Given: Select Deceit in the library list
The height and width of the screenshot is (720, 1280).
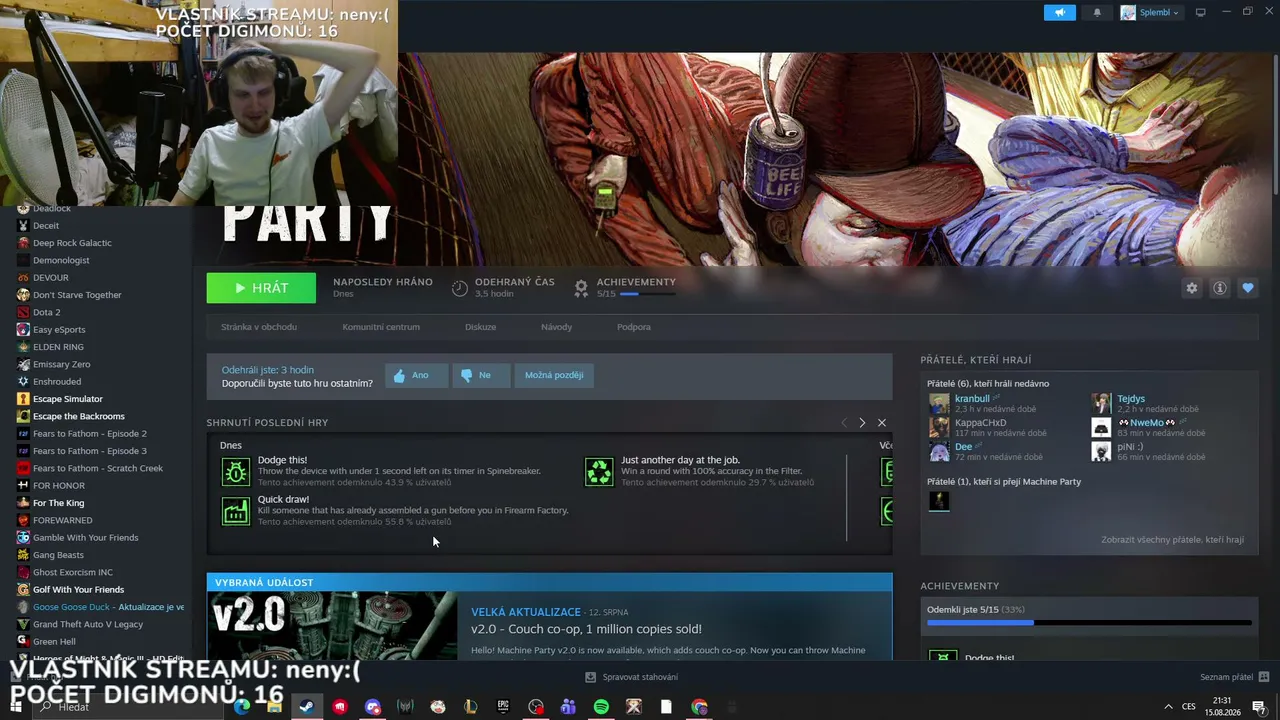Looking at the screenshot, I should (x=46, y=226).
